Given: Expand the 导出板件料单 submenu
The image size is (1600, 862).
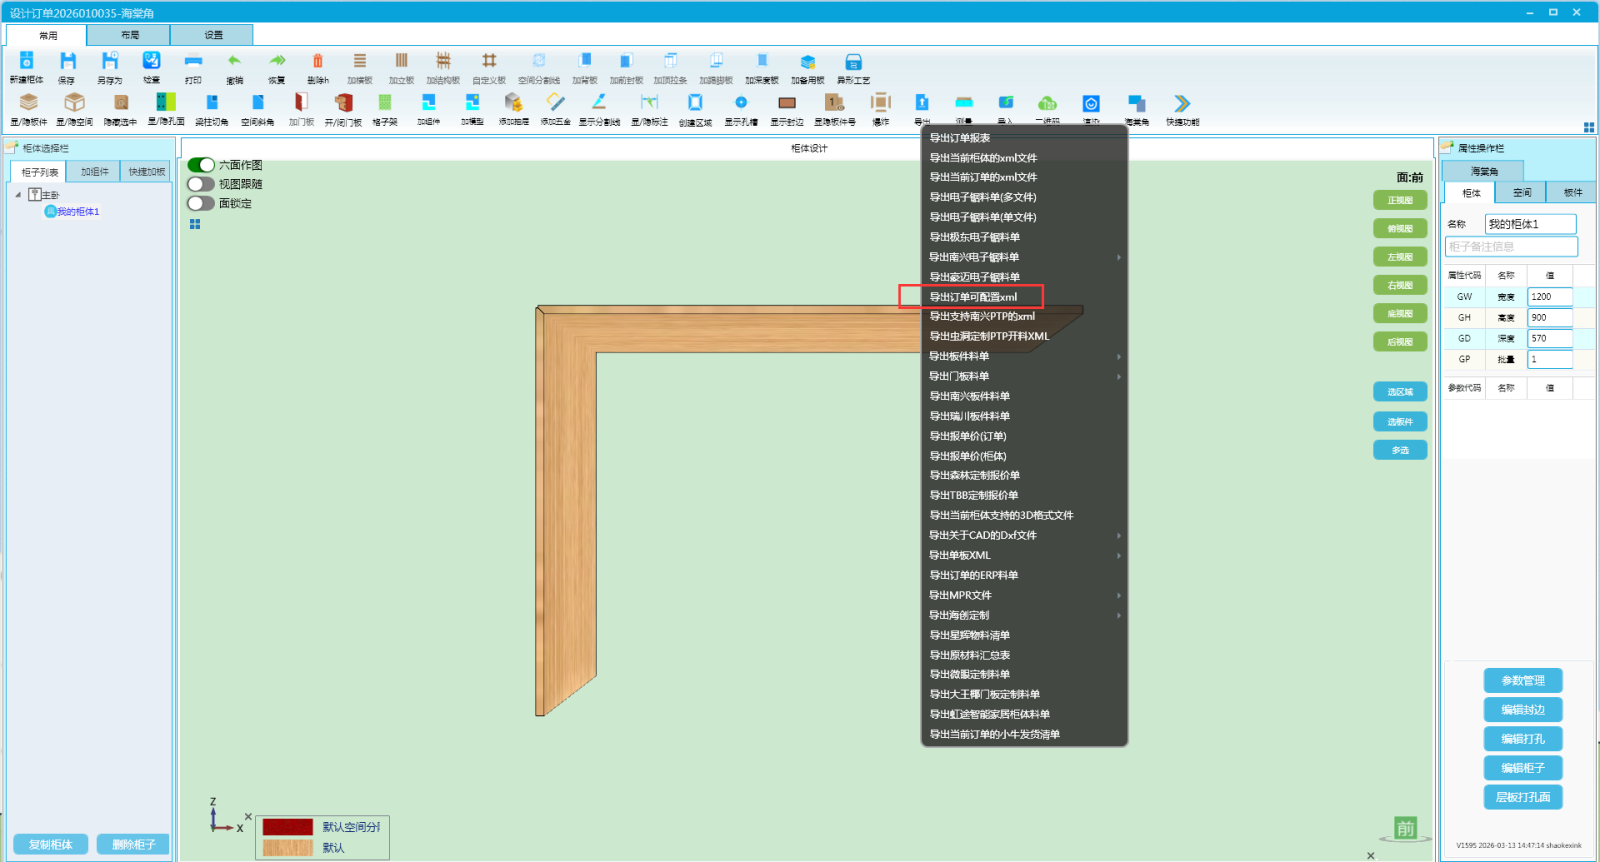Looking at the screenshot, I should tap(1024, 356).
